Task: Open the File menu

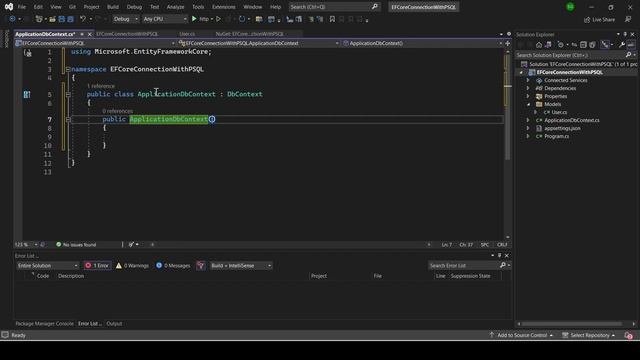Action: click(22, 7)
